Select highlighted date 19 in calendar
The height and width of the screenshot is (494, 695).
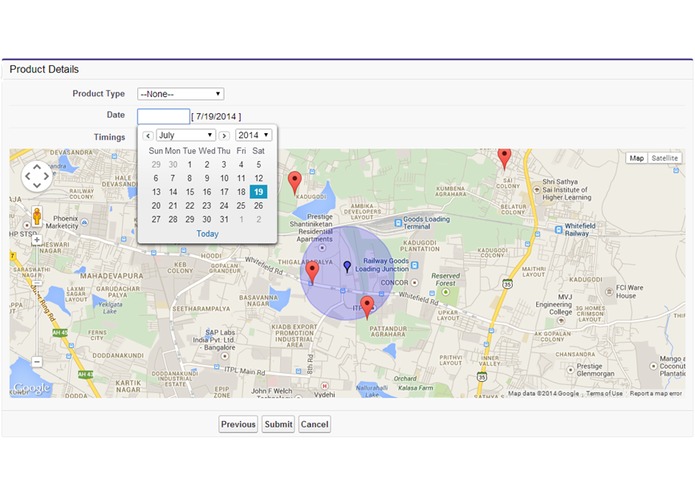click(258, 192)
